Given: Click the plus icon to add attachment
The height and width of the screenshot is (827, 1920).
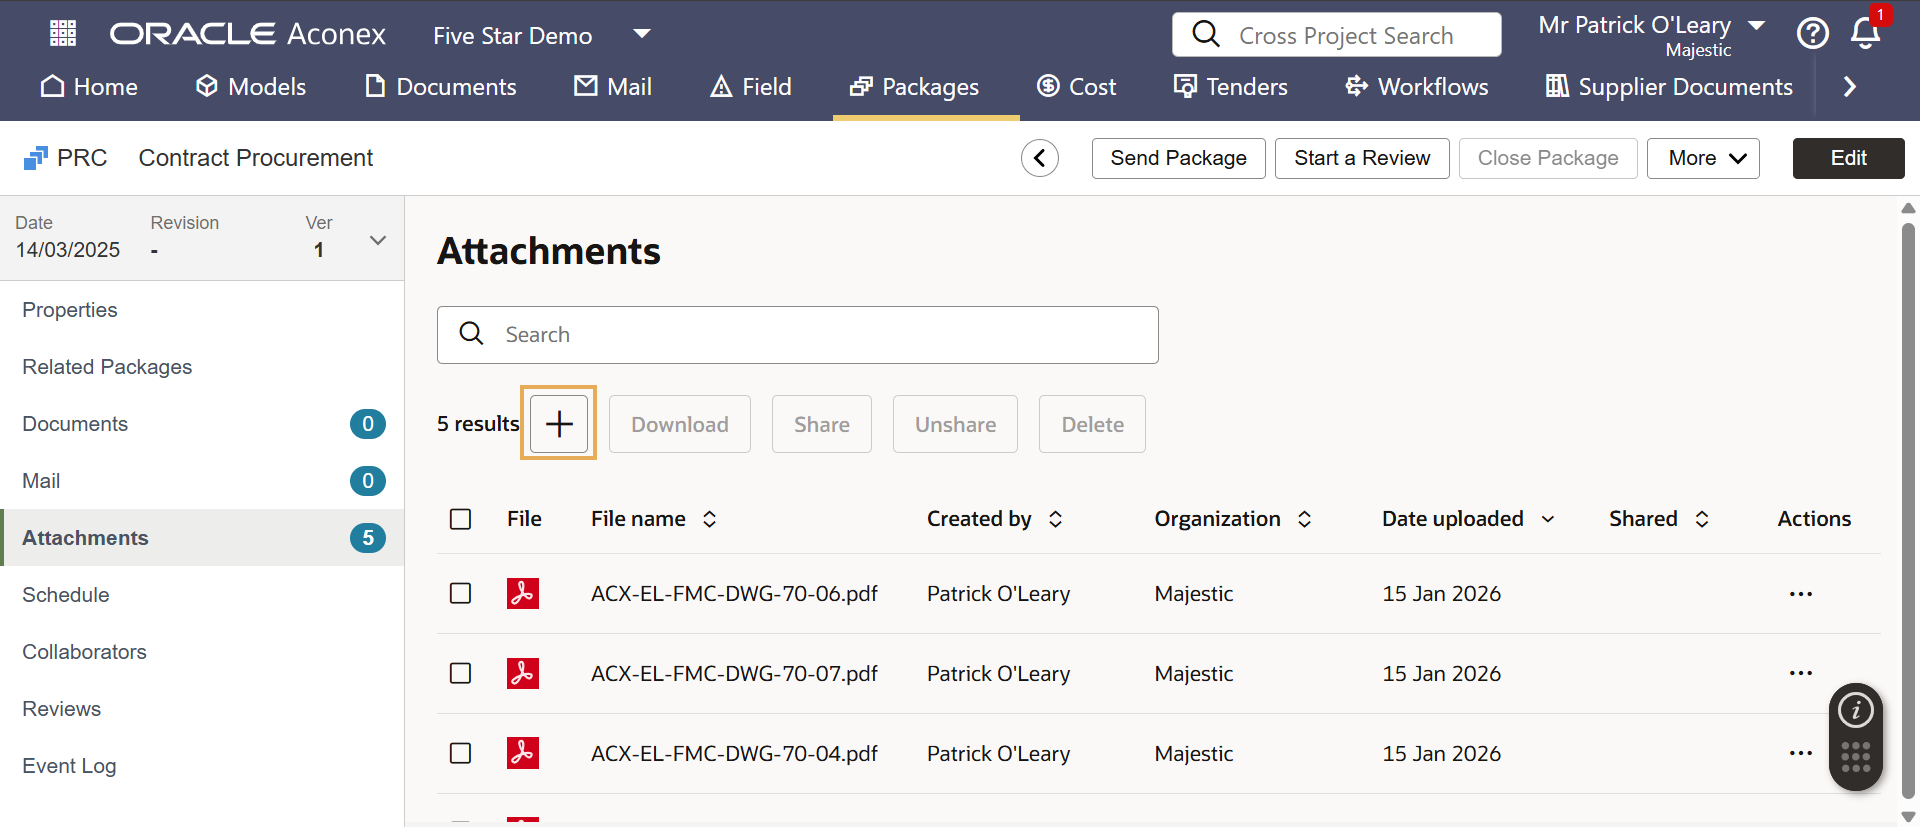Looking at the screenshot, I should tap(559, 424).
